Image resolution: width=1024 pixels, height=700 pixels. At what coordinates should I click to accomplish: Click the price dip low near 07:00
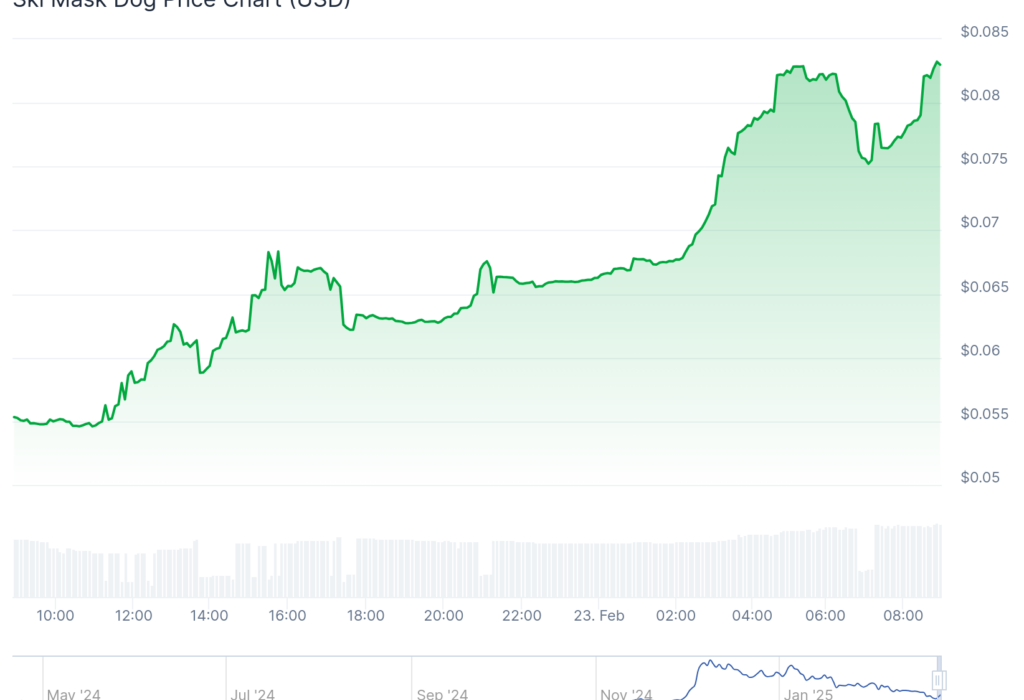(868, 163)
